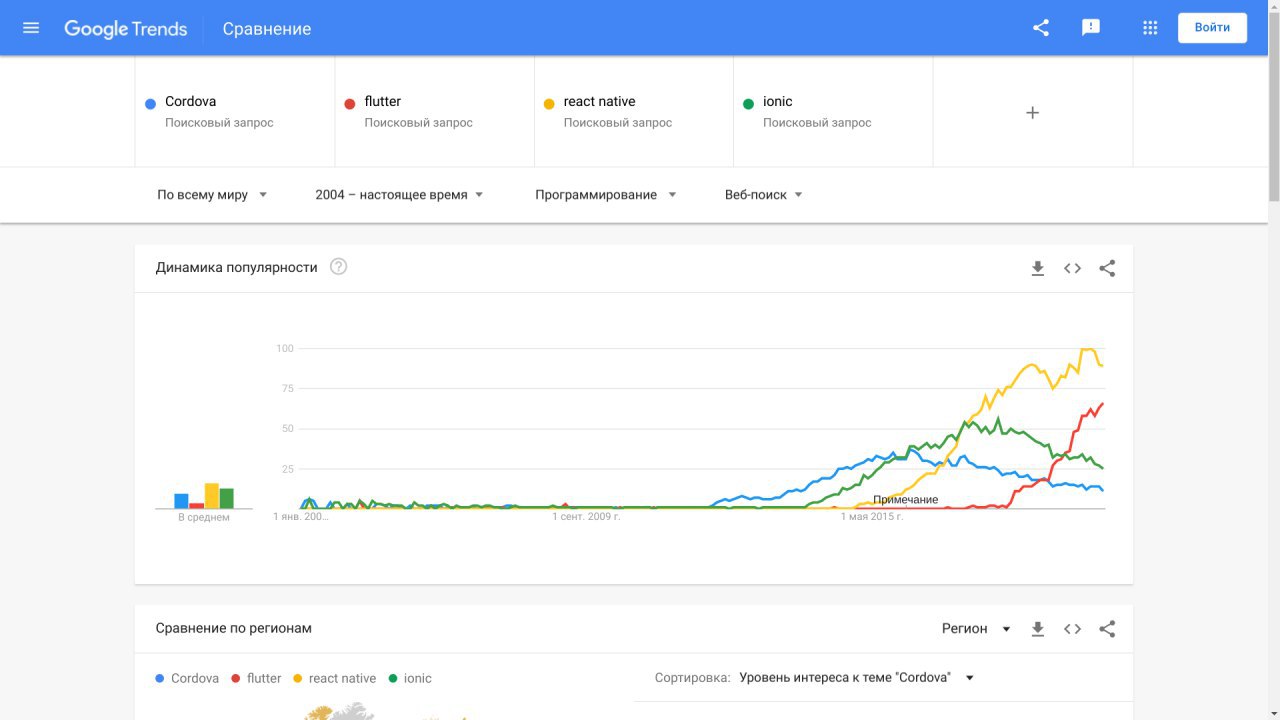Open Сортировка sort dropdown for Cordova interest
Screen dimensions: 1280x720
(x=857, y=677)
